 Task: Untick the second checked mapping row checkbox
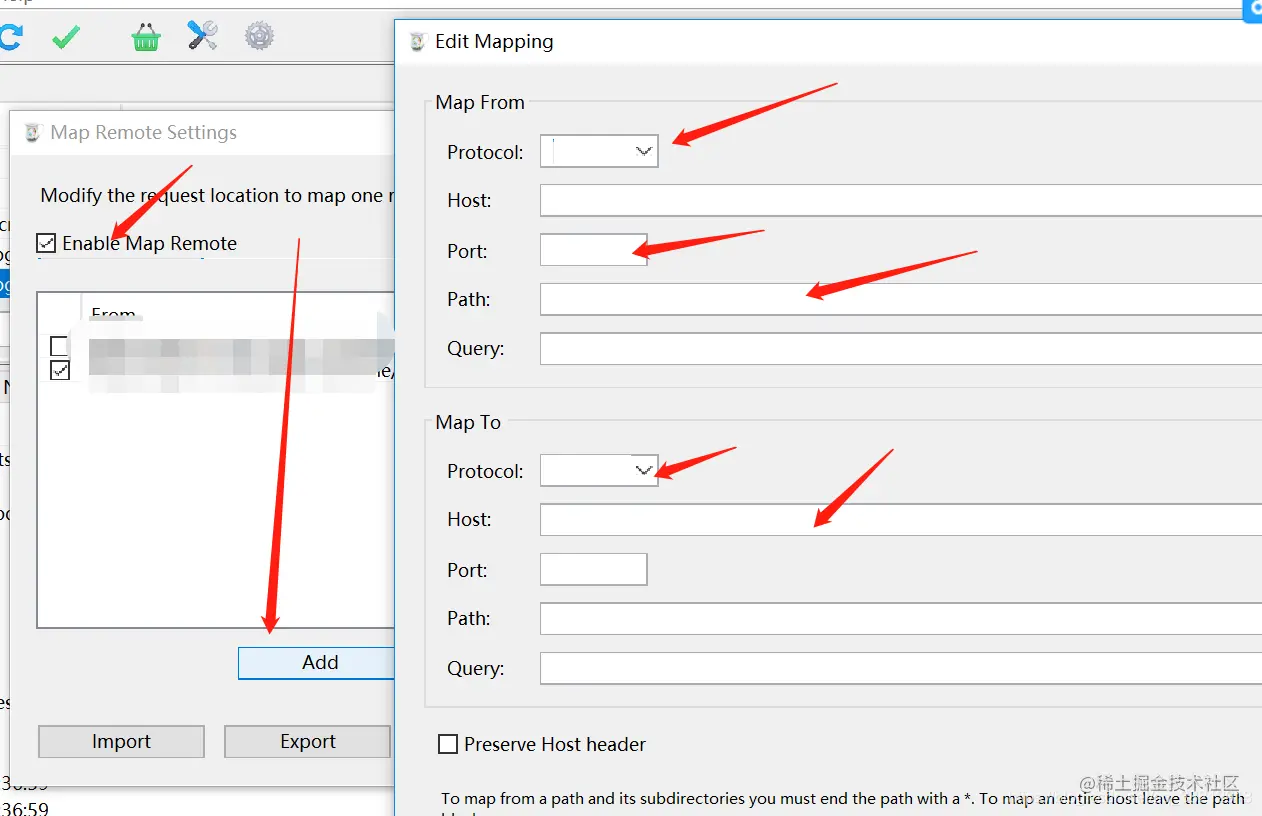point(59,371)
